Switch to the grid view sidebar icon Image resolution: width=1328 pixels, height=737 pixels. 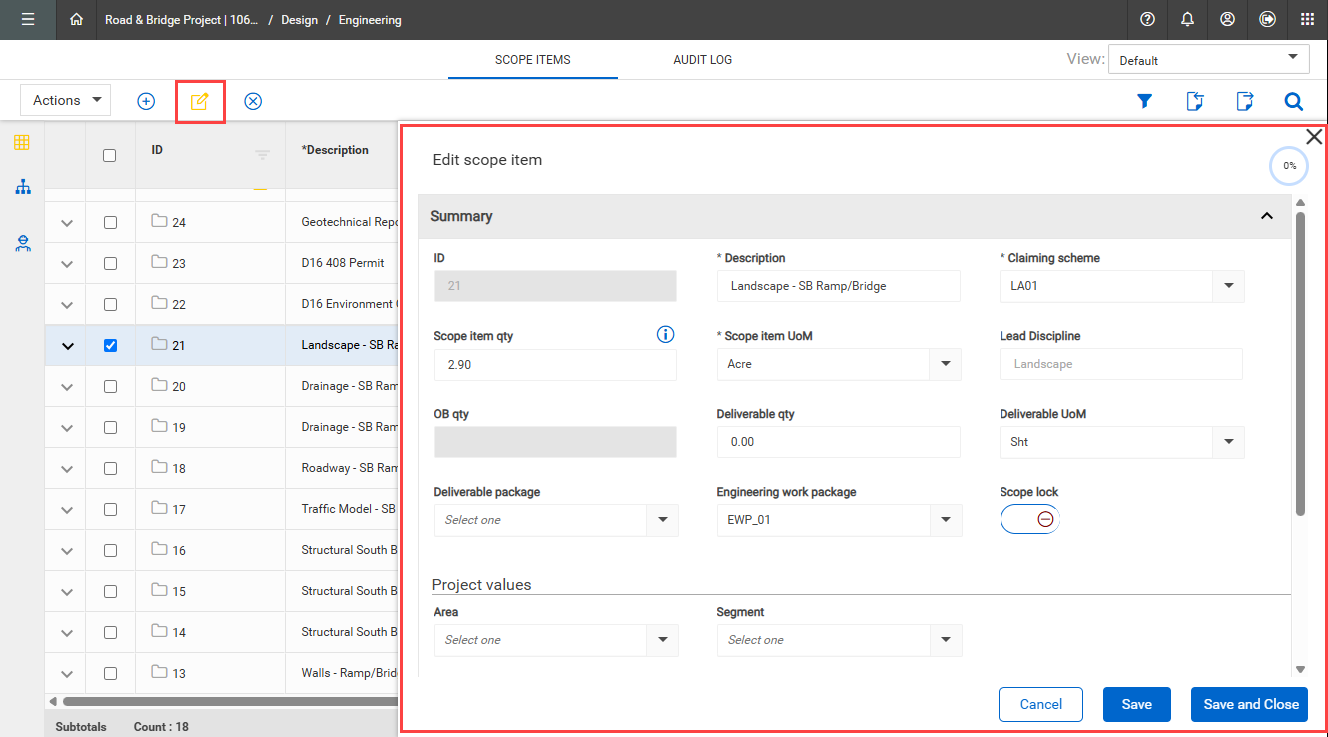point(22,142)
